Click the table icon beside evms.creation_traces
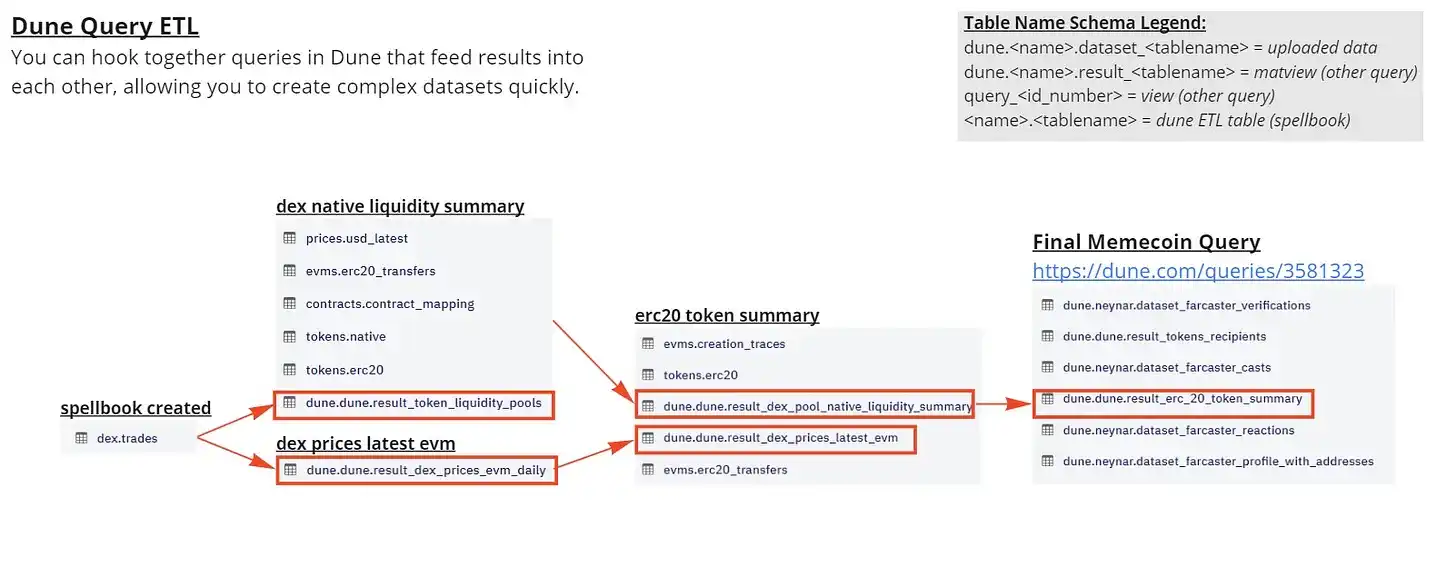The image size is (1456, 567). click(647, 344)
